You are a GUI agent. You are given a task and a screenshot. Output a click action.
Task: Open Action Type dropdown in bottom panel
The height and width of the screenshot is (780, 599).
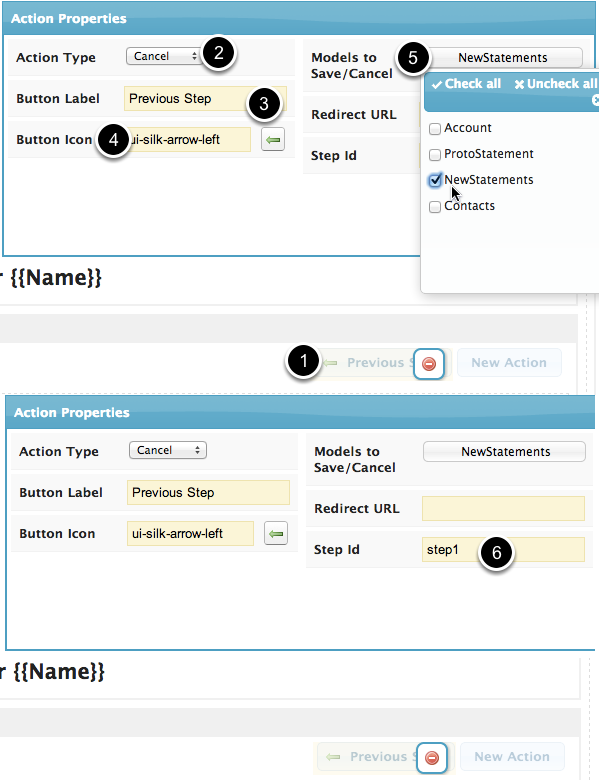pos(168,450)
